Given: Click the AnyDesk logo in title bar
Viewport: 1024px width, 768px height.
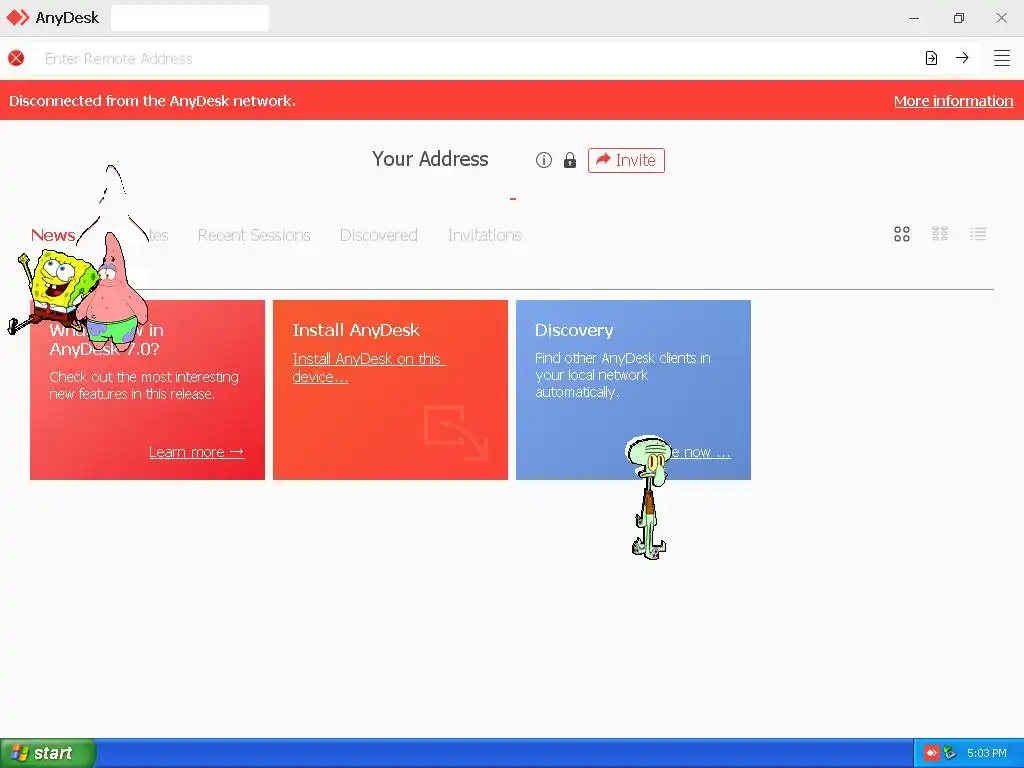Looking at the screenshot, I should click(x=18, y=18).
